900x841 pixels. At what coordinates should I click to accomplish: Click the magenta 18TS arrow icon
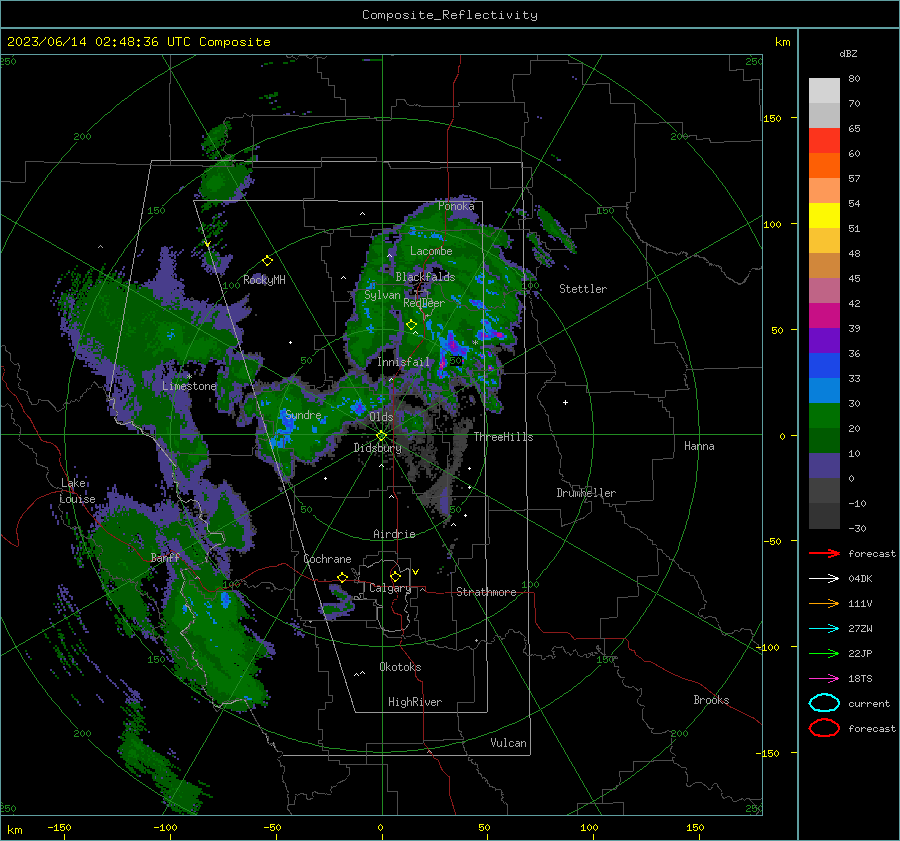pos(824,679)
